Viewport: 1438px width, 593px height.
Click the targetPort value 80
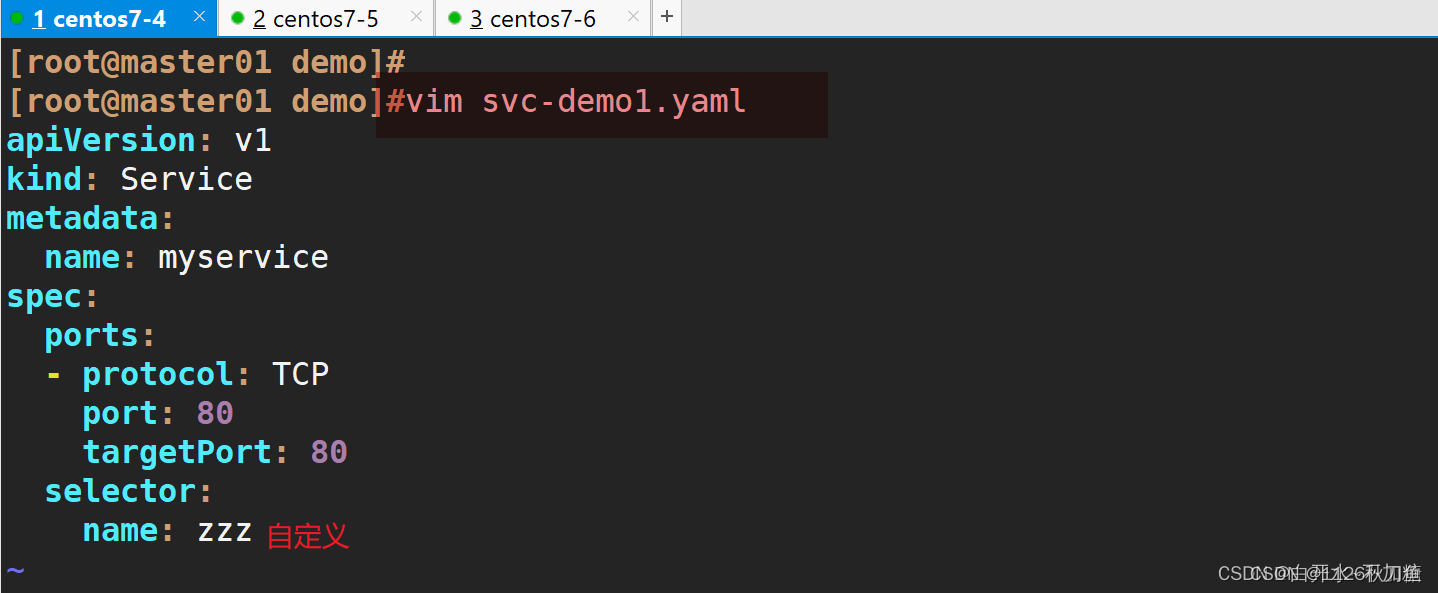(x=329, y=452)
